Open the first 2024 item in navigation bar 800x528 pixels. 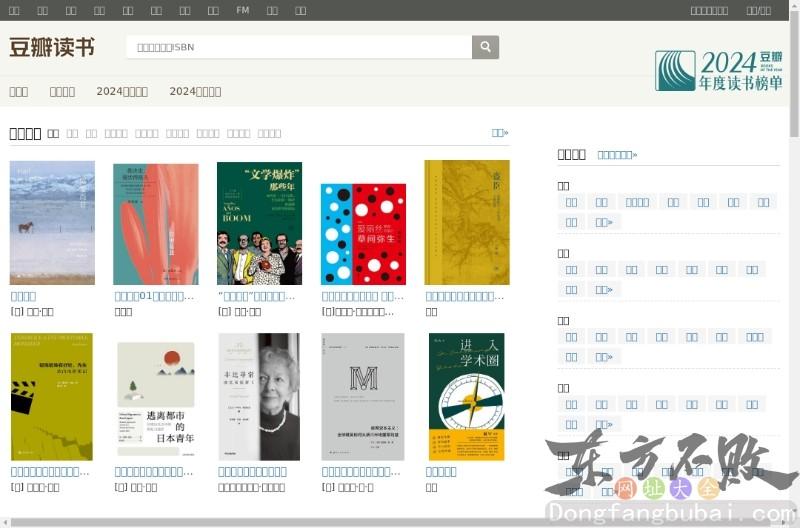(x=122, y=91)
